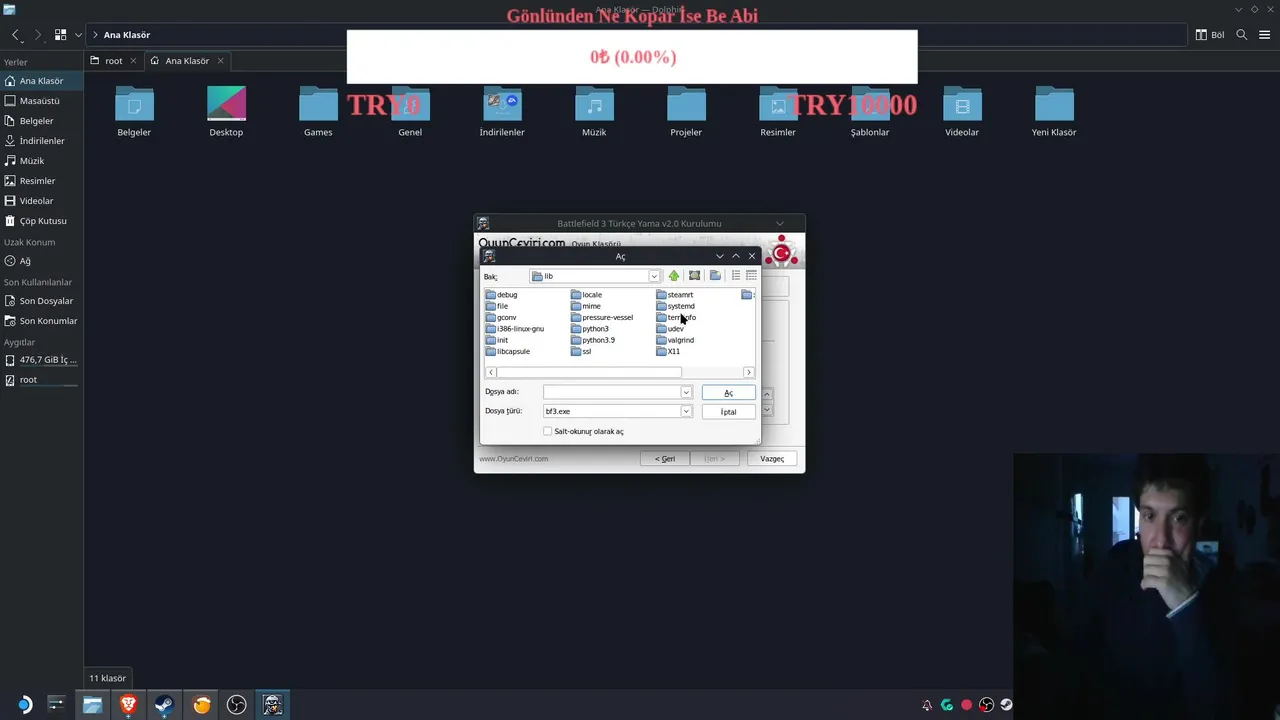Select the locale folder in the dialog
The height and width of the screenshot is (720, 1280).
[587, 295]
